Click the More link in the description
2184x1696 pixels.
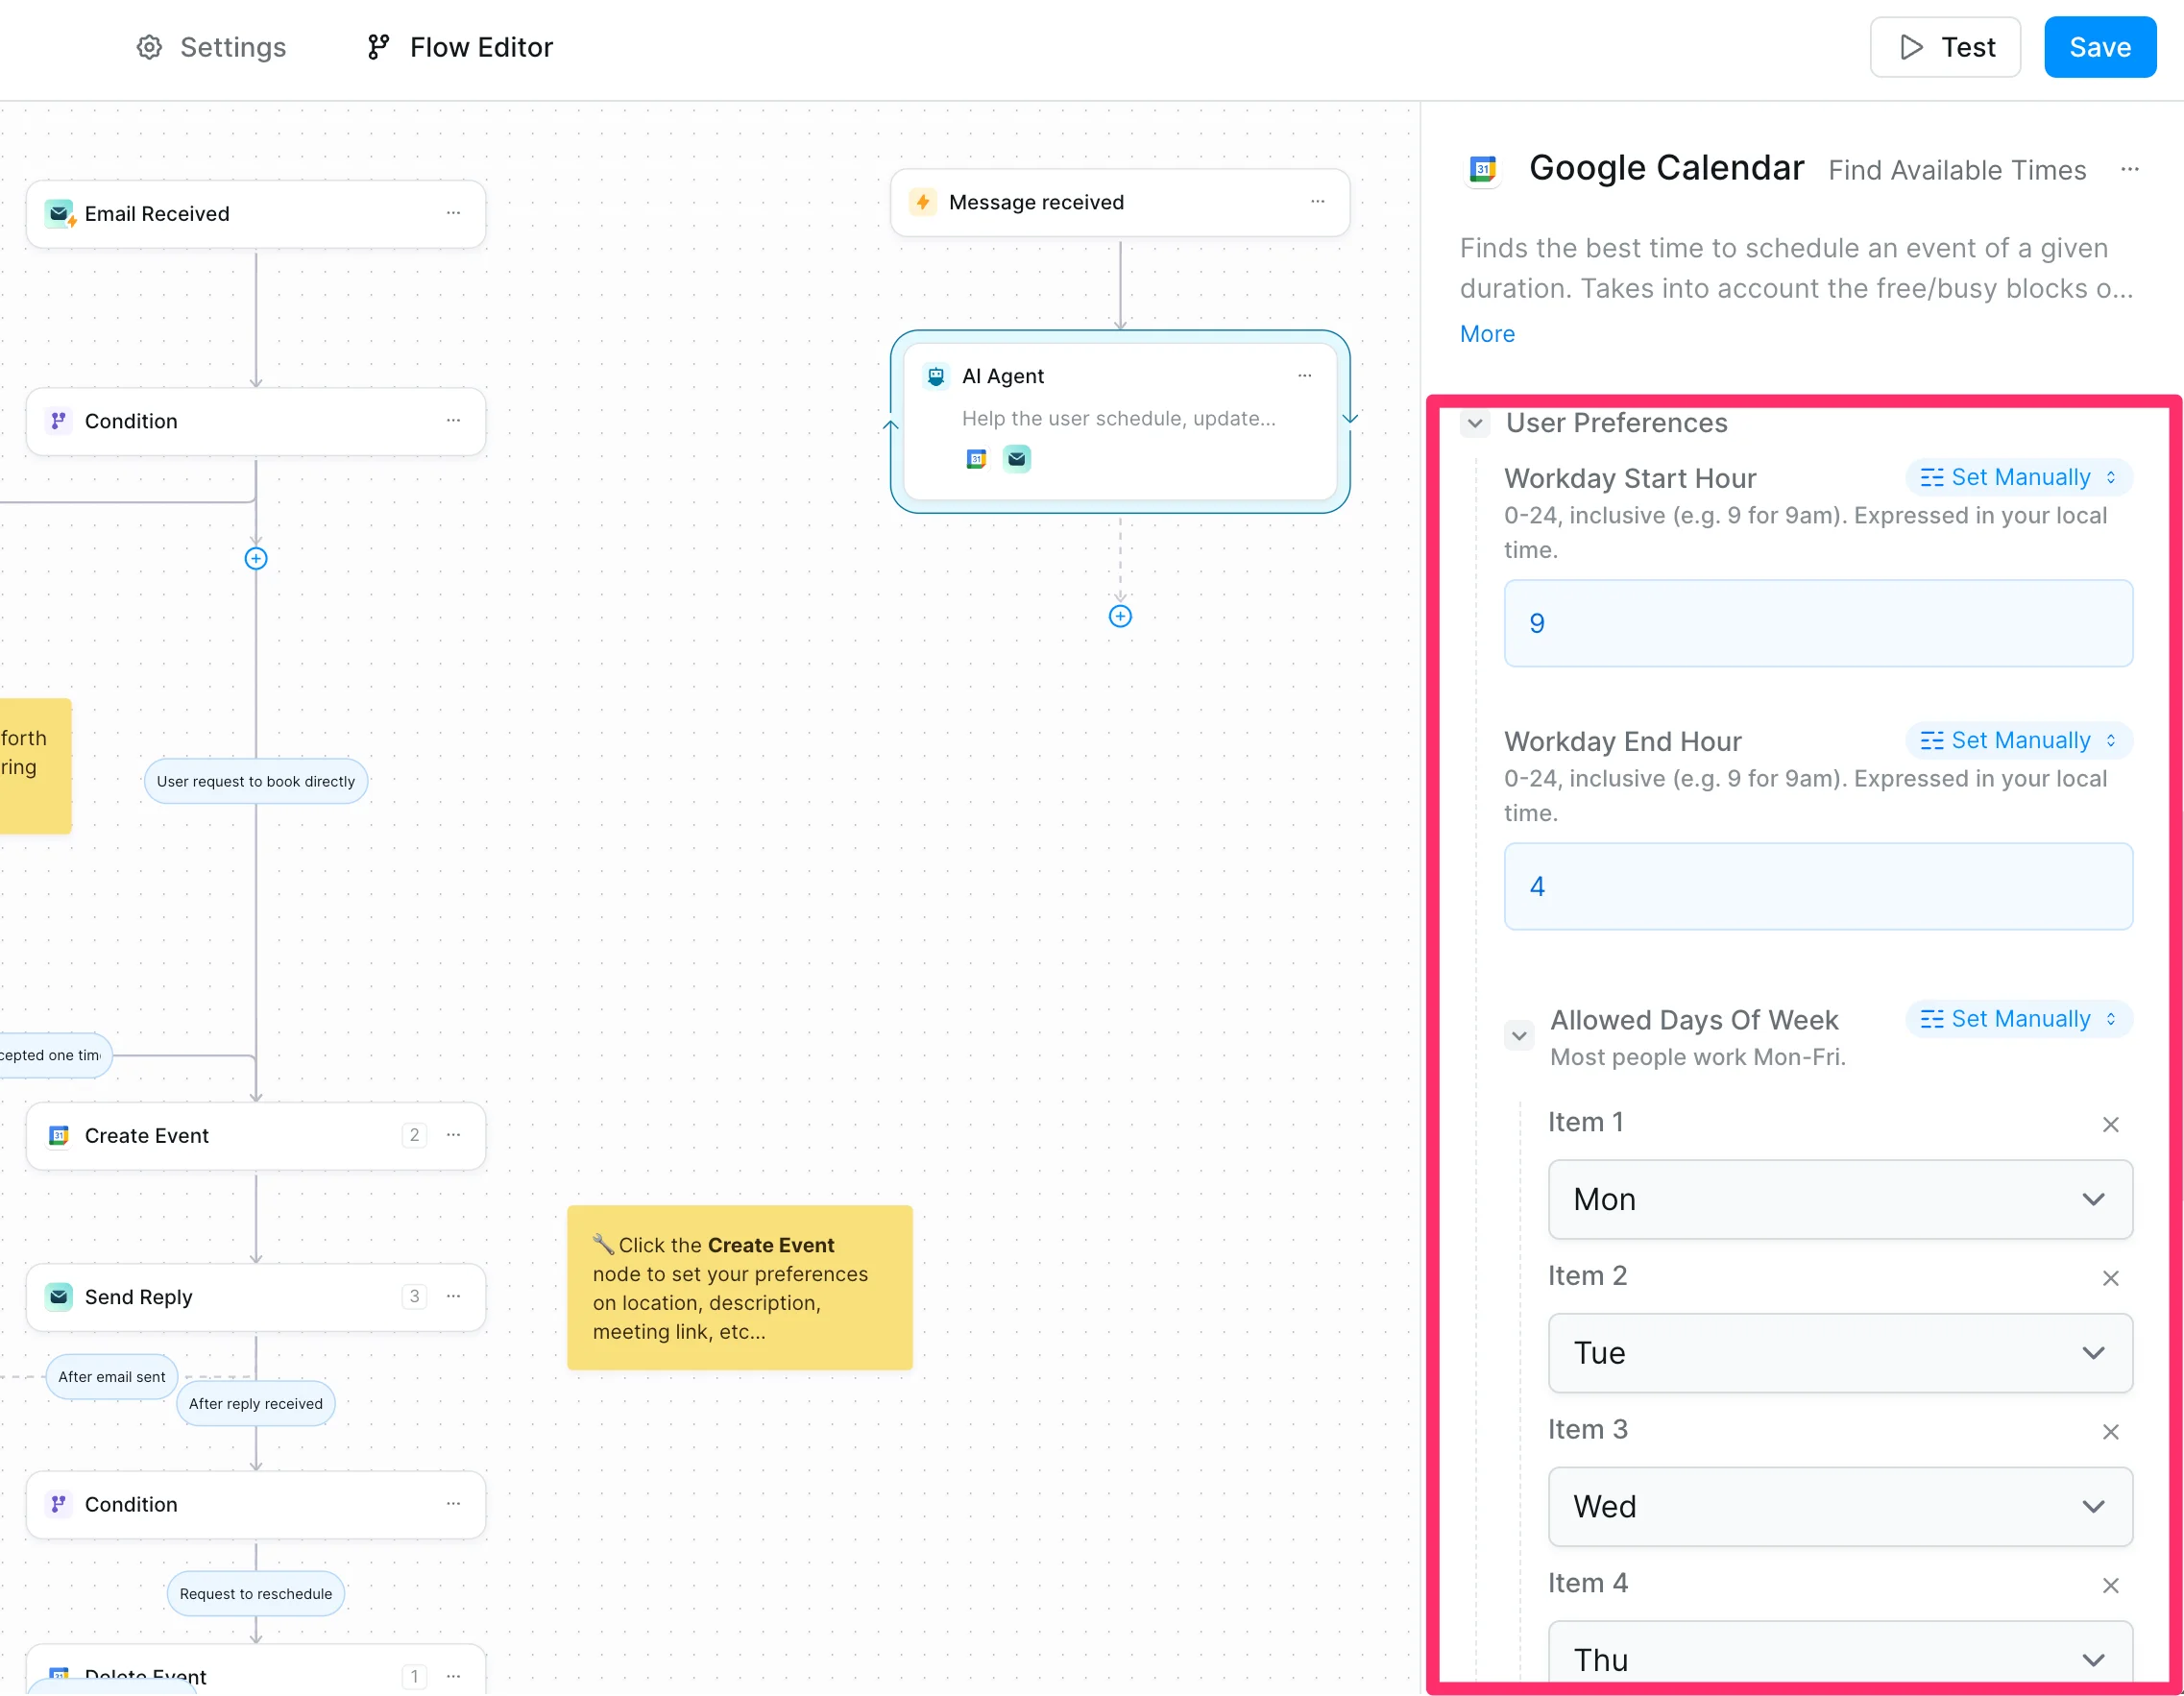click(1486, 334)
